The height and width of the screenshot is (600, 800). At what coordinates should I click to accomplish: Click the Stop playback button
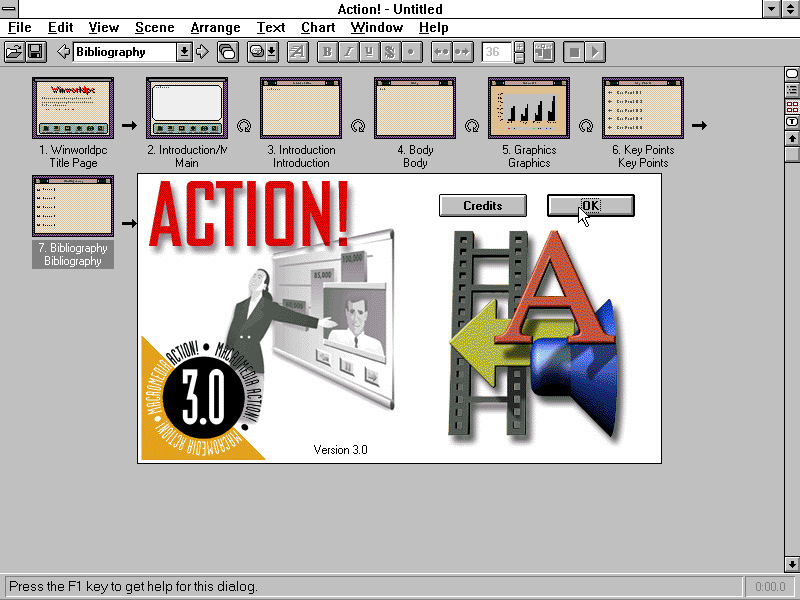point(574,52)
